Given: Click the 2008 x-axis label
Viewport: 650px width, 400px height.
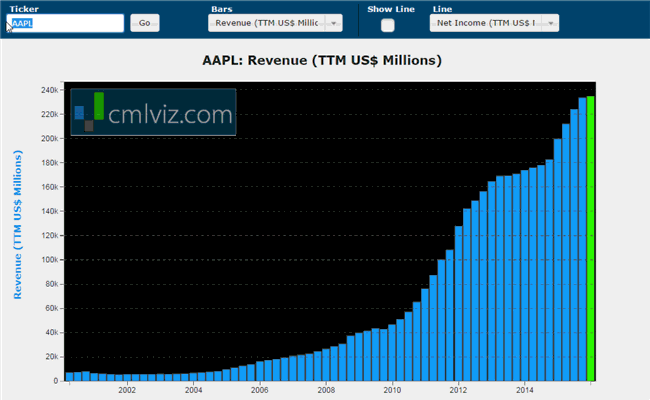Looking at the screenshot, I should tap(326, 390).
